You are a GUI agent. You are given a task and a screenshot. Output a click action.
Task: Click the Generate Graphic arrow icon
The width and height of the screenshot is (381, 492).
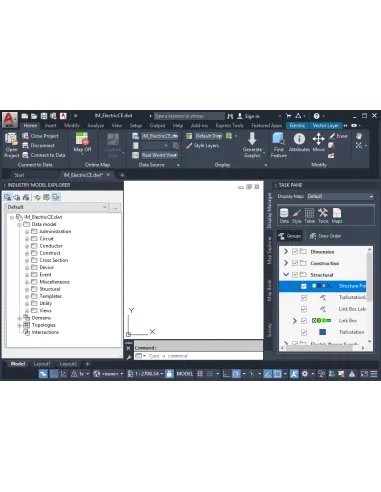[x=252, y=138]
